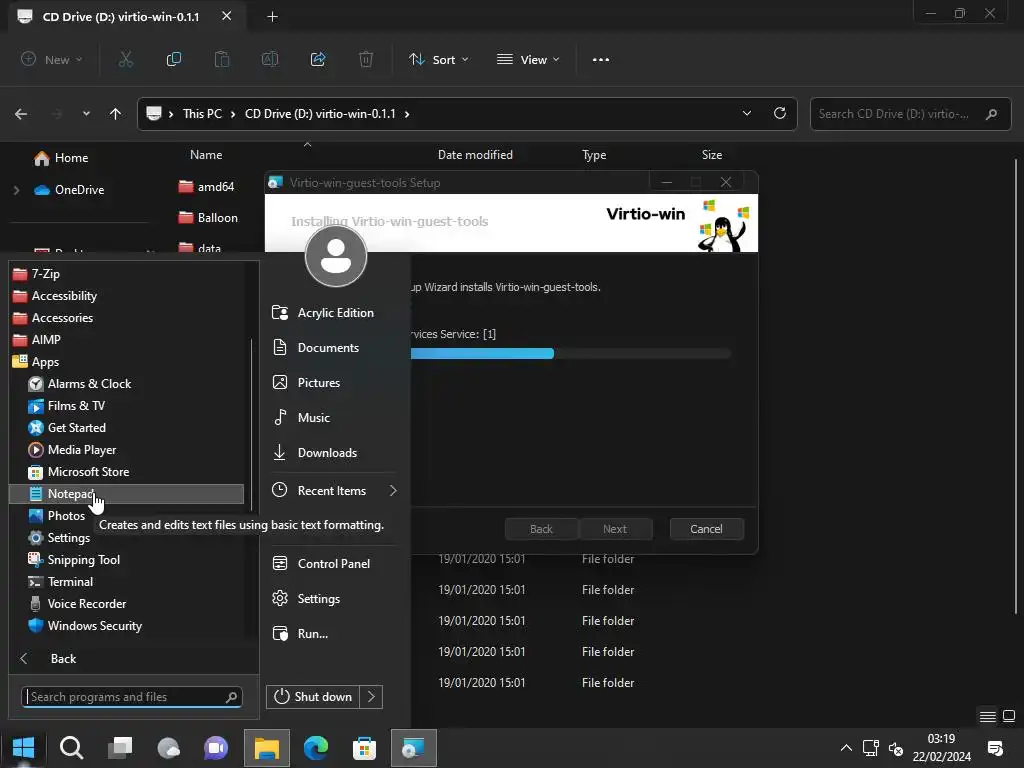Cancel the Virtio-win-guest-tools setup
The height and width of the screenshot is (768, 1024).
[x=706, y=529]
